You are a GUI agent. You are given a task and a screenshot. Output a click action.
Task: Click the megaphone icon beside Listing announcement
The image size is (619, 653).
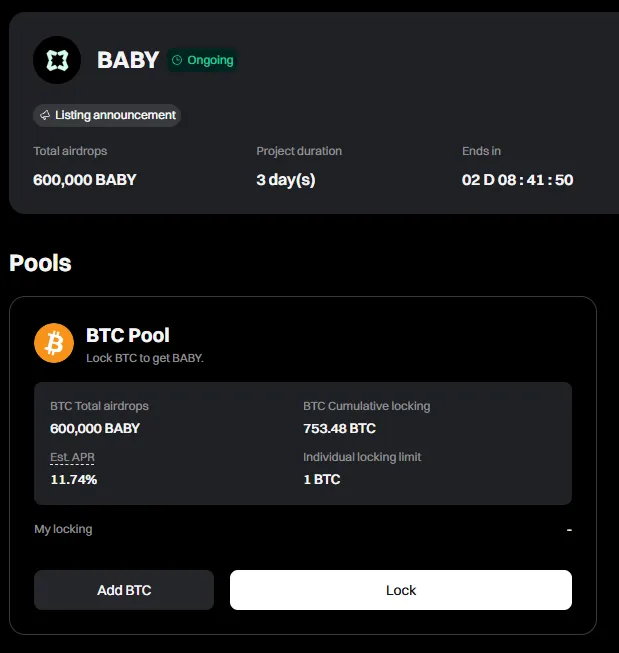point(45,115)
